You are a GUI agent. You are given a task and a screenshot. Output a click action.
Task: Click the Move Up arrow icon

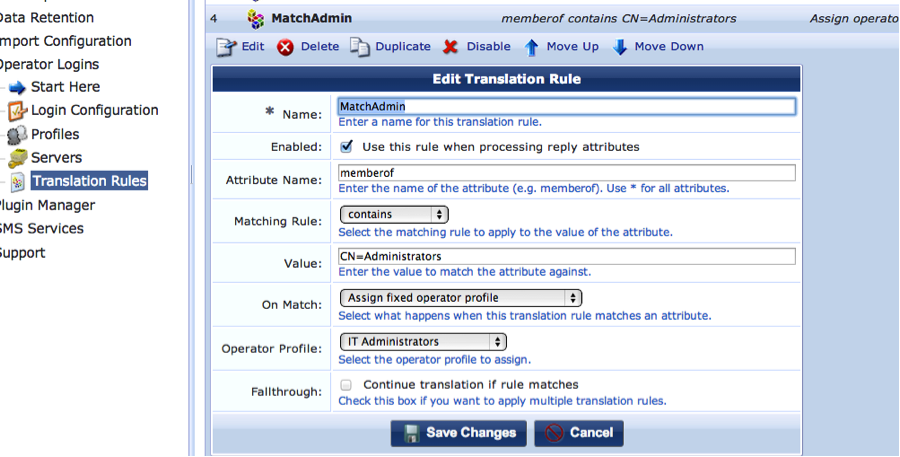tap(531, 47)
